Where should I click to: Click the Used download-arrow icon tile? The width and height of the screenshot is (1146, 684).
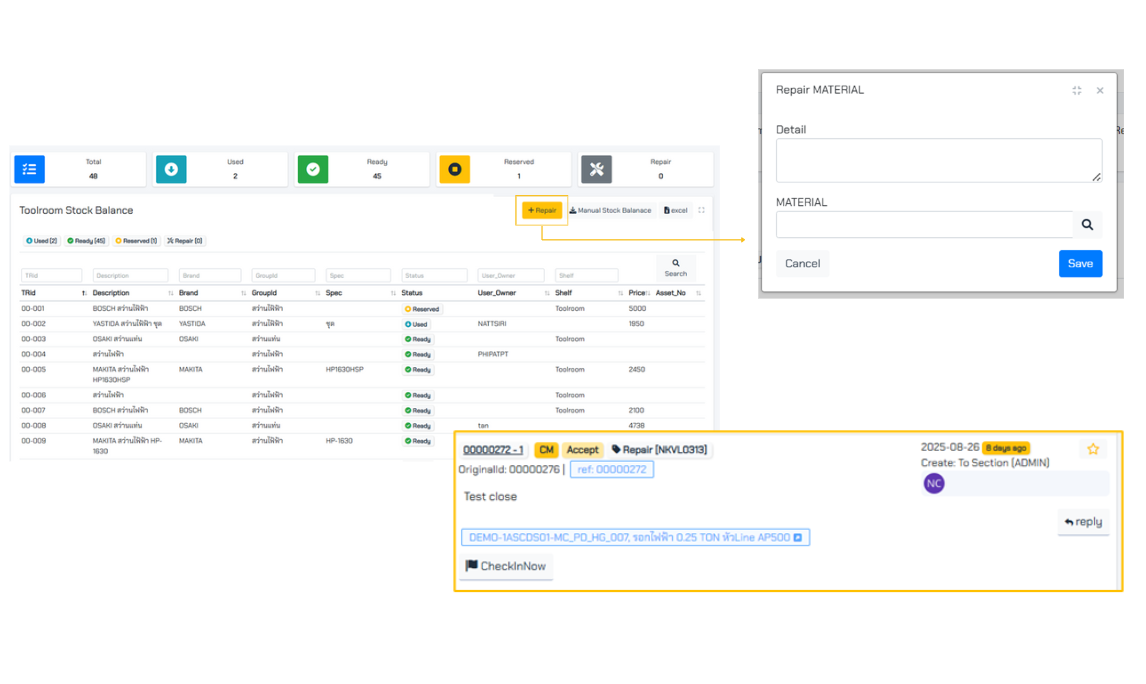[x=171, y=169]
